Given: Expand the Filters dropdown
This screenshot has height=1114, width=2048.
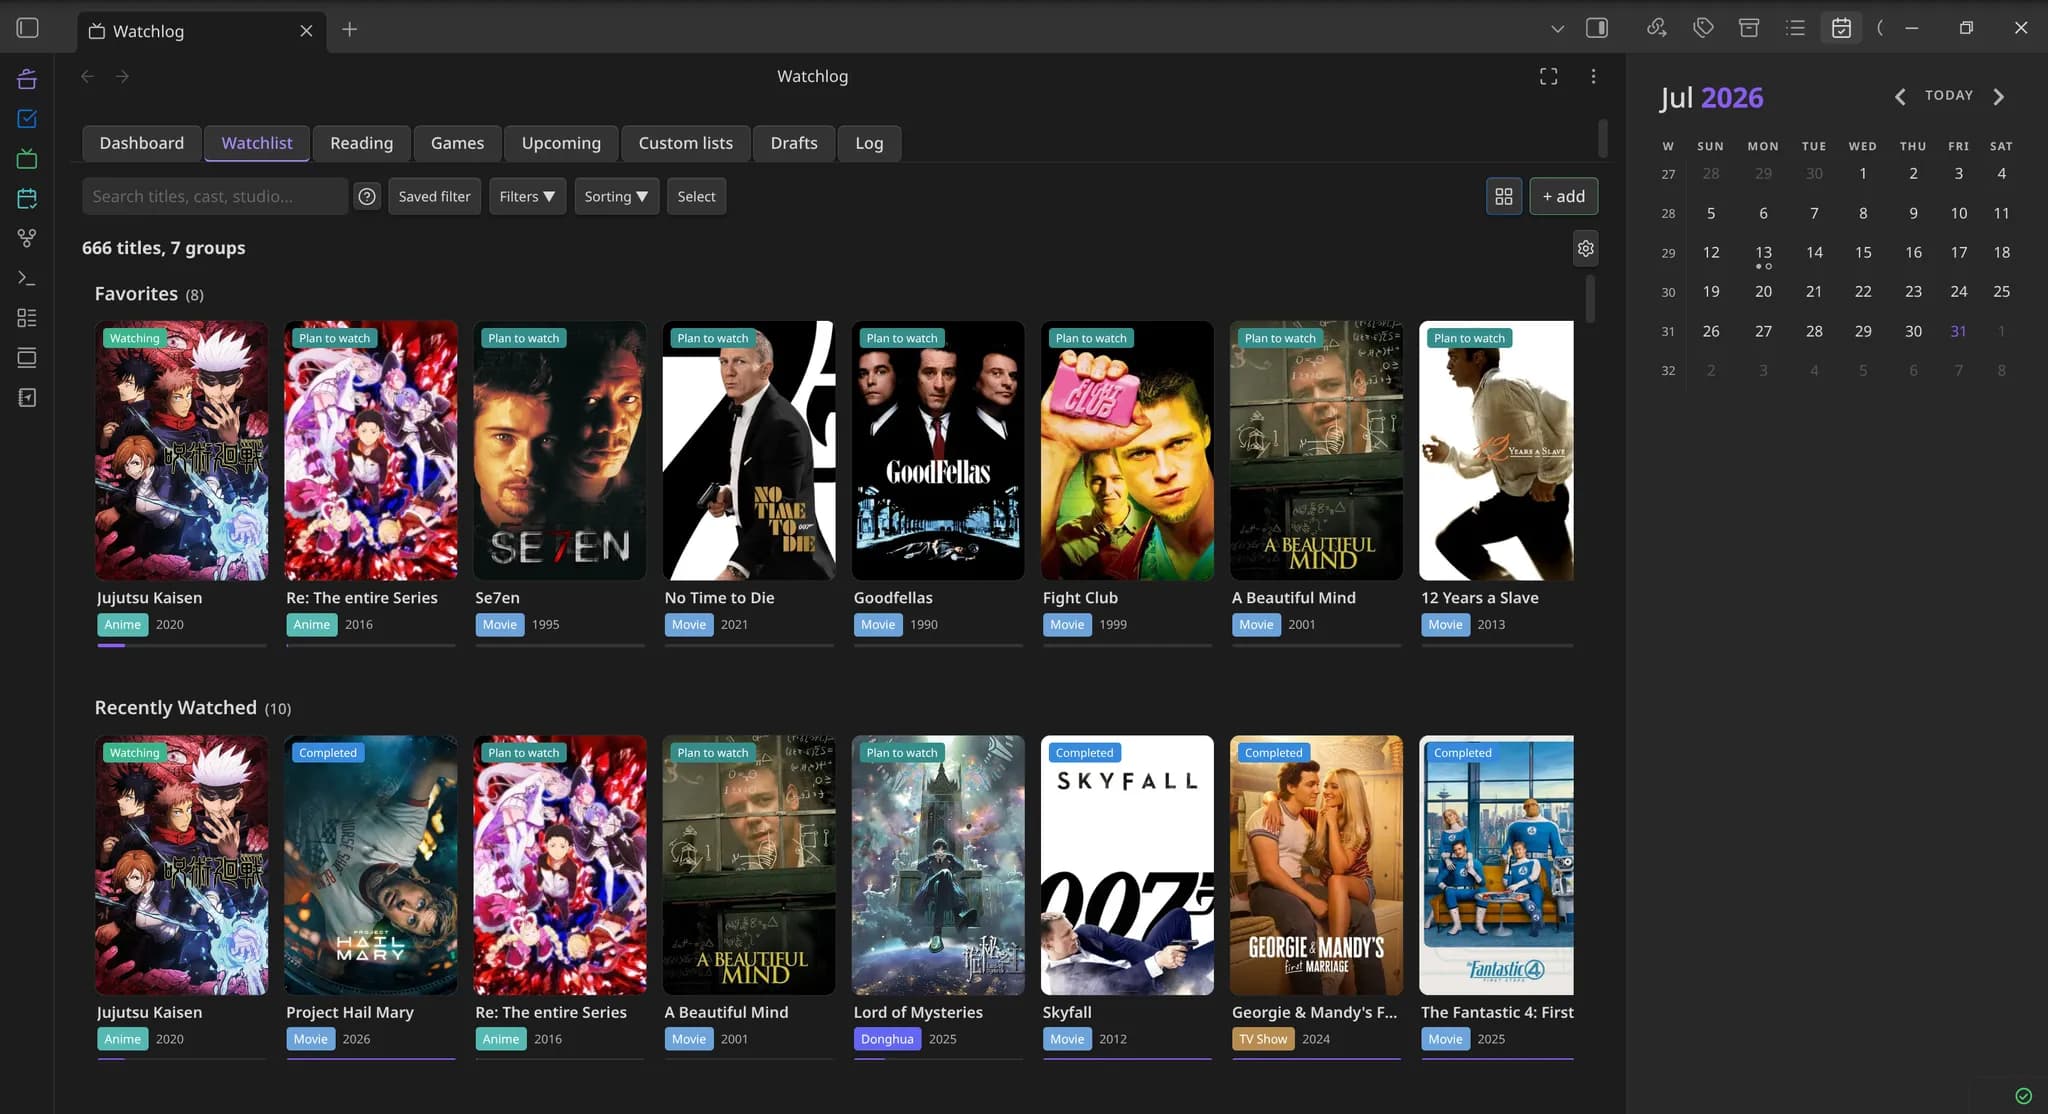Looking at the screenshot, I should click(527, 197).
